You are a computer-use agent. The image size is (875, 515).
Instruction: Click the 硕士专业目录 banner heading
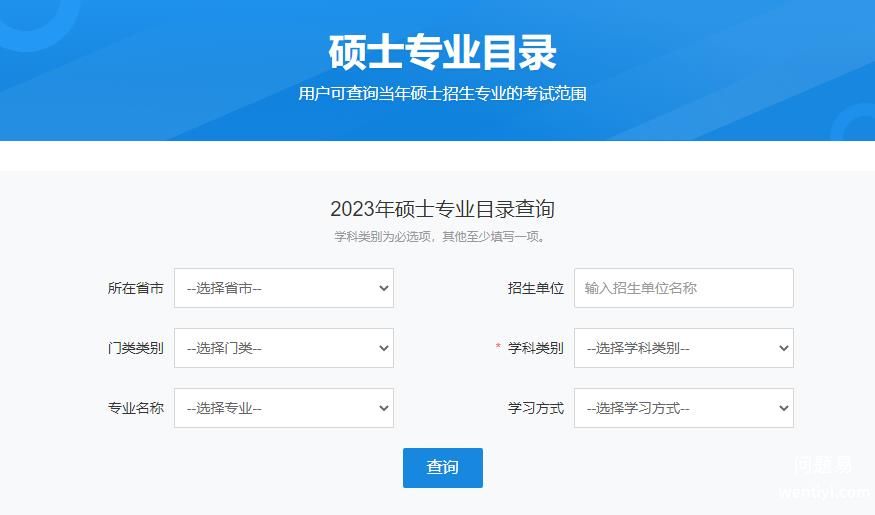click(x=442, y=53)
